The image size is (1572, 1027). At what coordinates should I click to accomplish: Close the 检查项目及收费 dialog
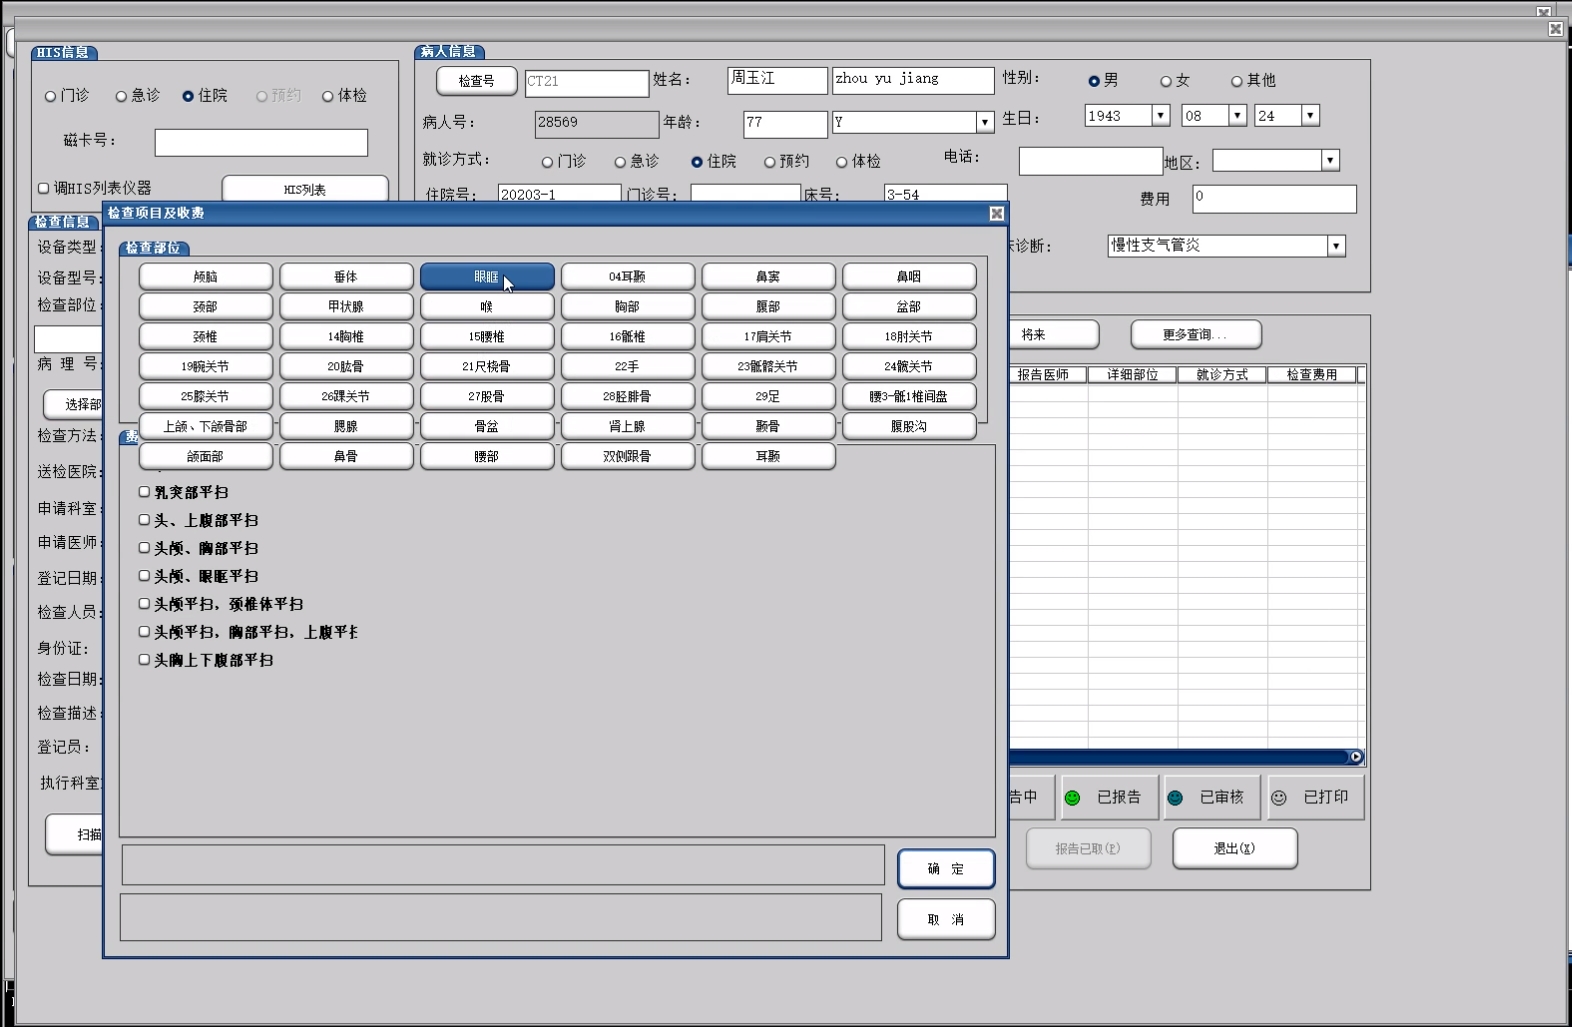tap(997, 213)
